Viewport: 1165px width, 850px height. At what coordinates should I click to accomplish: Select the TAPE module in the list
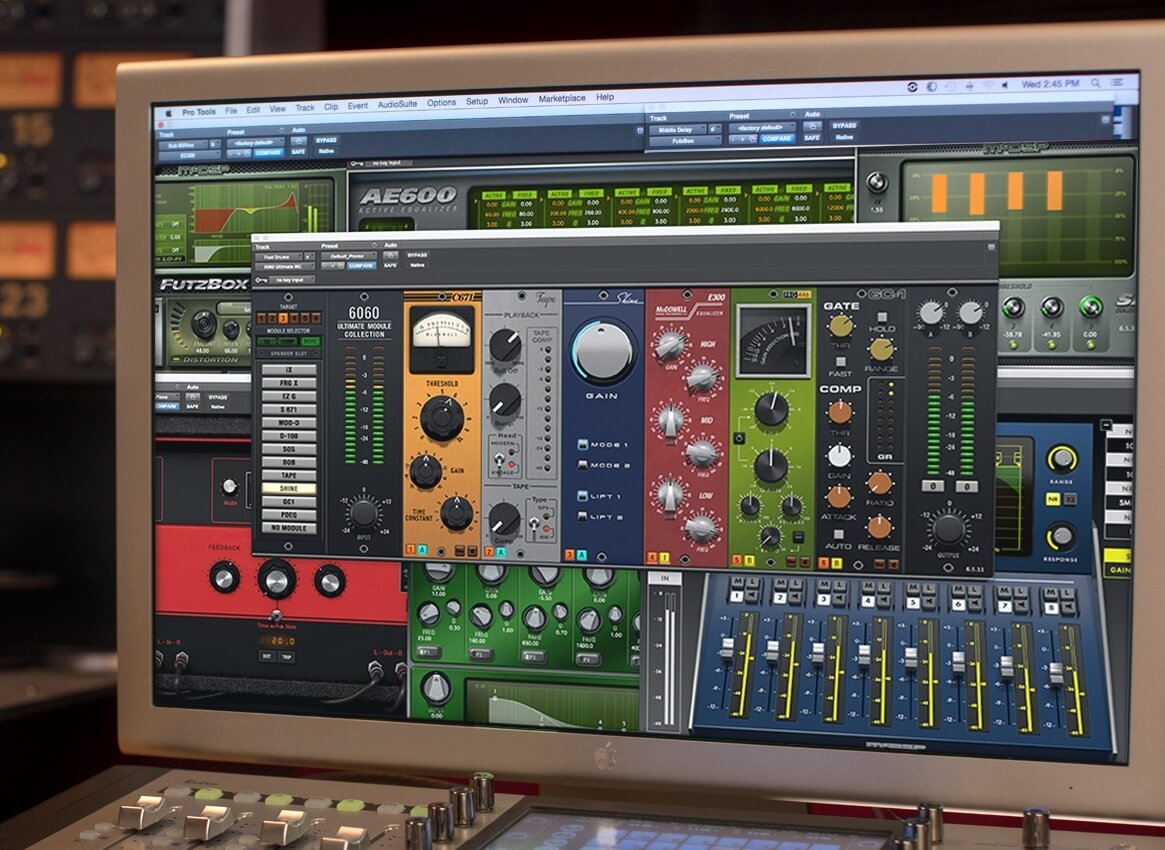289,476
